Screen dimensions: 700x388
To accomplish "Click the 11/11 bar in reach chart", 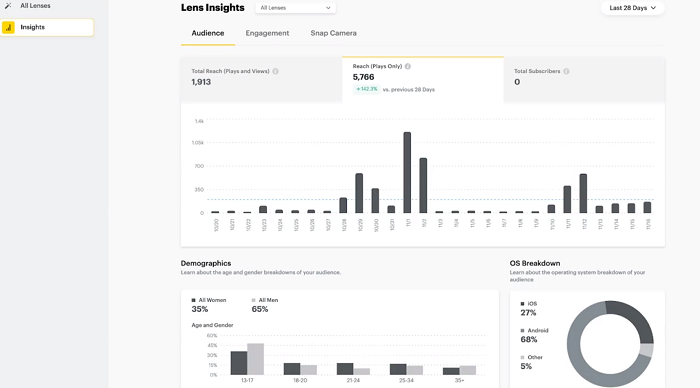I will [567, 199].
